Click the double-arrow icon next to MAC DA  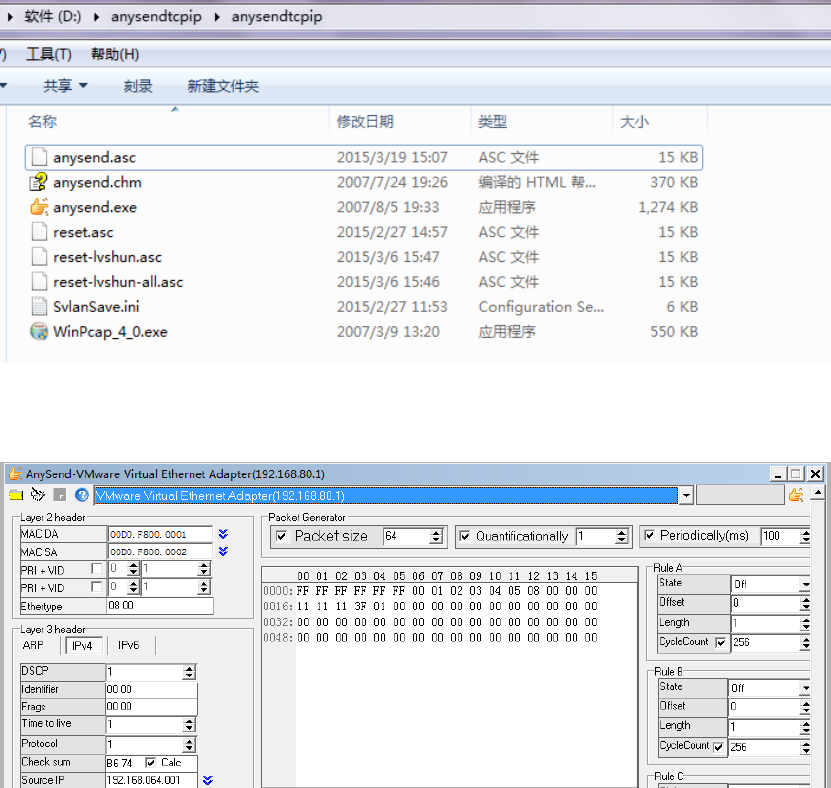223,534
